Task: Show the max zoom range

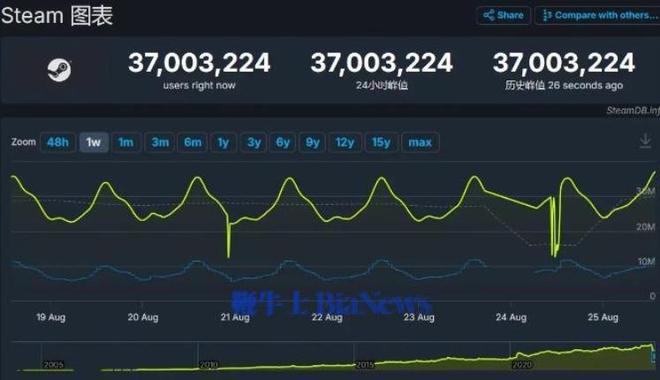Action: [x=420, y=142]
